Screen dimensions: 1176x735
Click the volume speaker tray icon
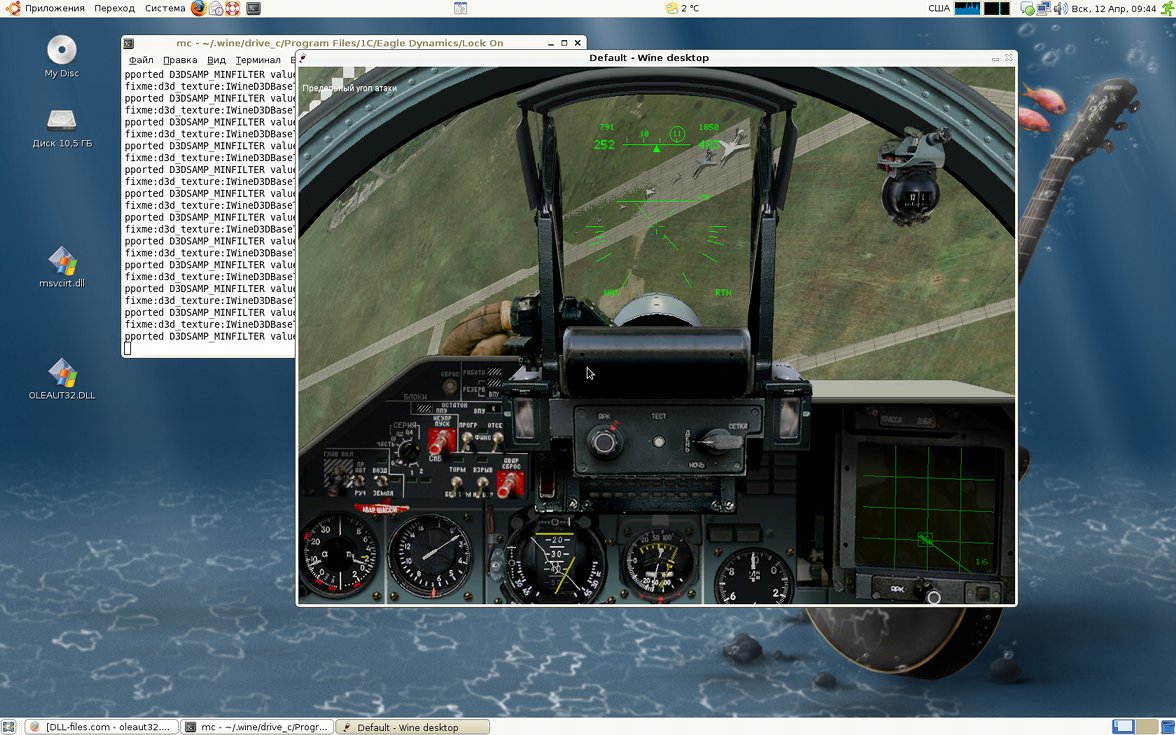coord(1060,8)
